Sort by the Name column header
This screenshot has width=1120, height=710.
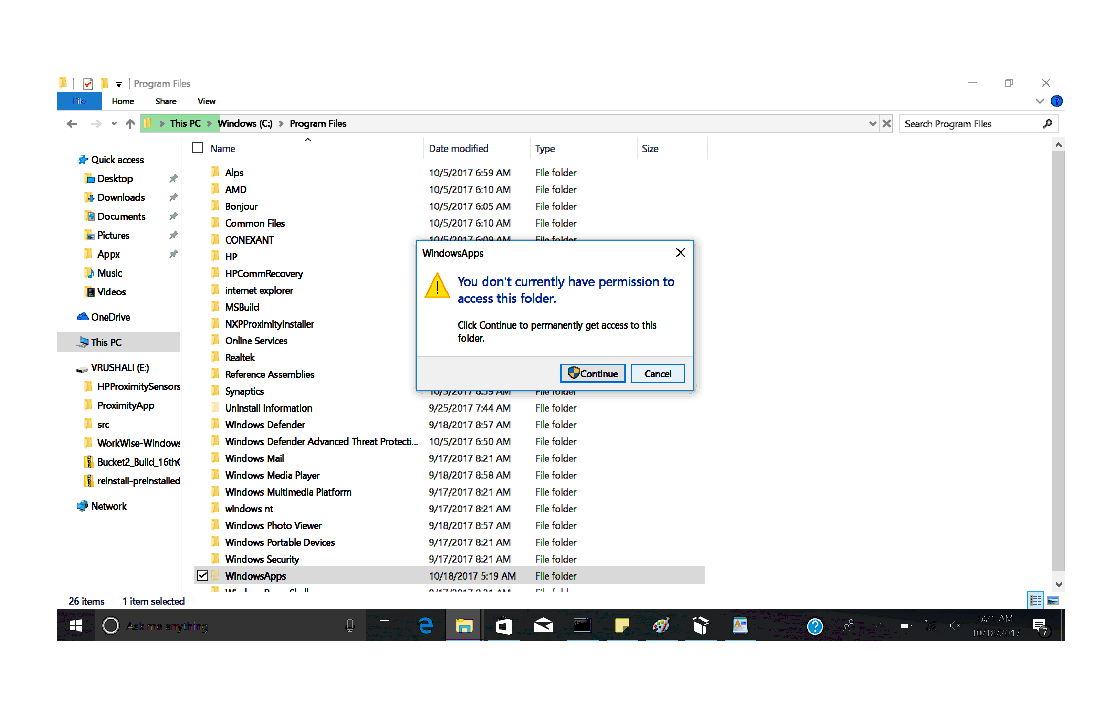point(222,149)
